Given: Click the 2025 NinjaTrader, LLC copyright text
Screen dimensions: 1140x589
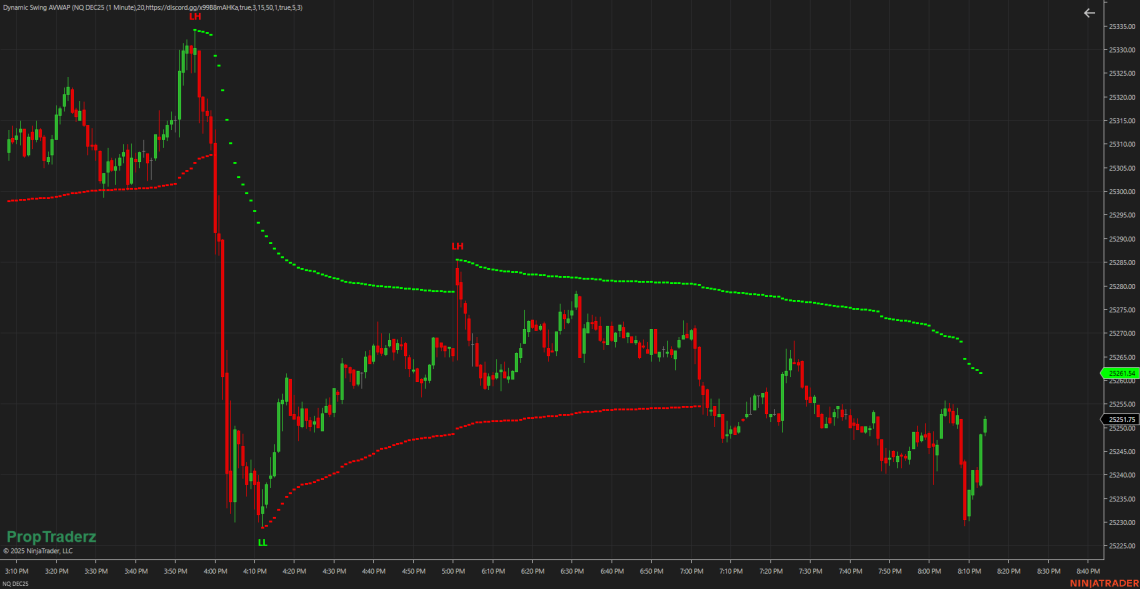Looking at the screenshot, I should tap(38, 550).
